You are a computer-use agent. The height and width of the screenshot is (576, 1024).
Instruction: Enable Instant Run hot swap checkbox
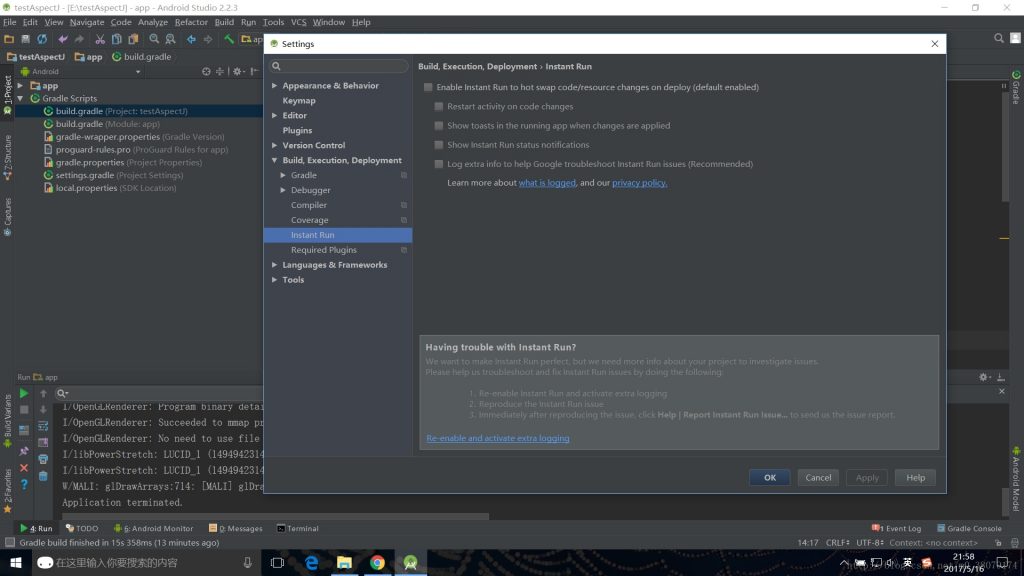[x=427, y=87]
